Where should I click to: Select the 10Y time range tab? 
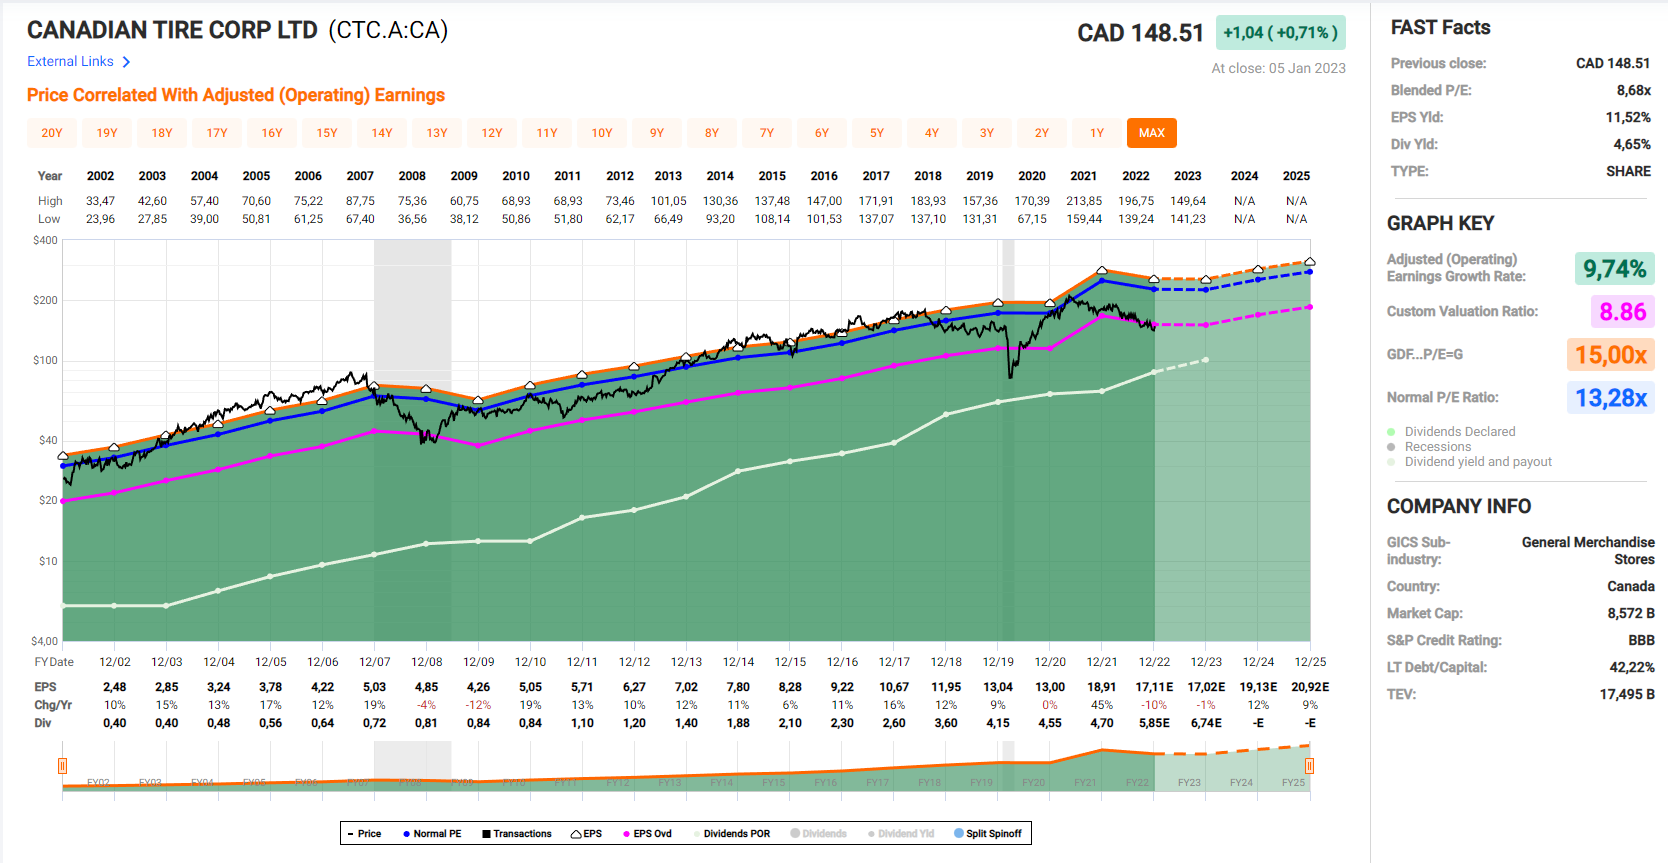[602, 133]
